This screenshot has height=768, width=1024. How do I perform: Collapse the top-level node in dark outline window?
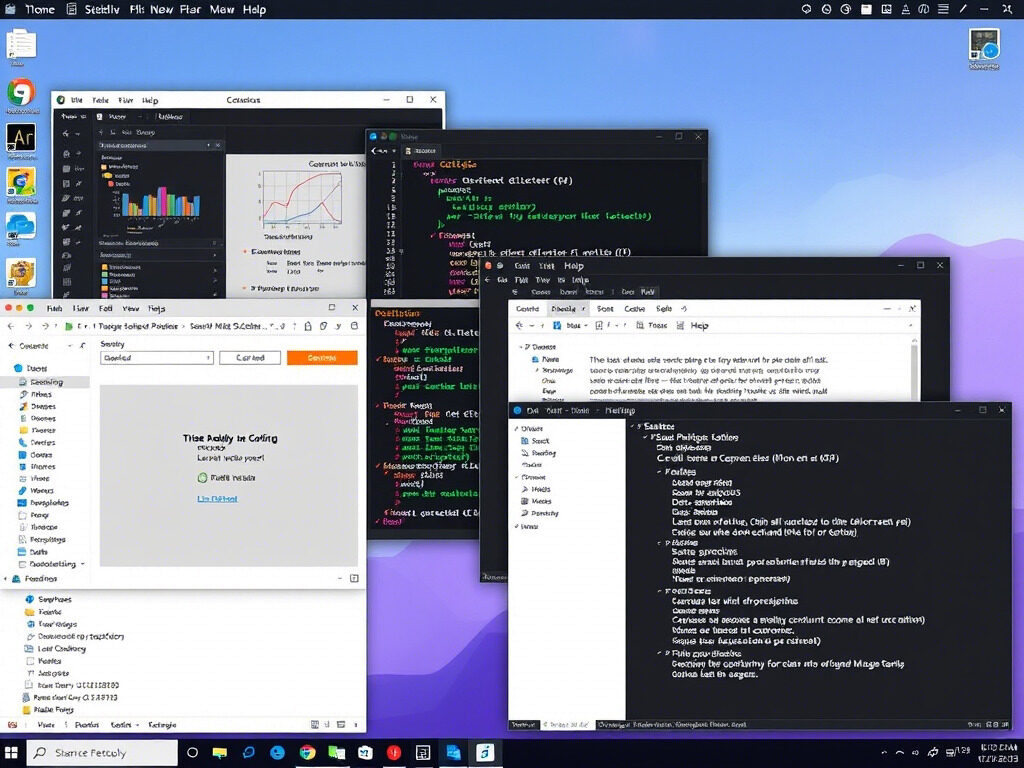(x=632, y=426)
